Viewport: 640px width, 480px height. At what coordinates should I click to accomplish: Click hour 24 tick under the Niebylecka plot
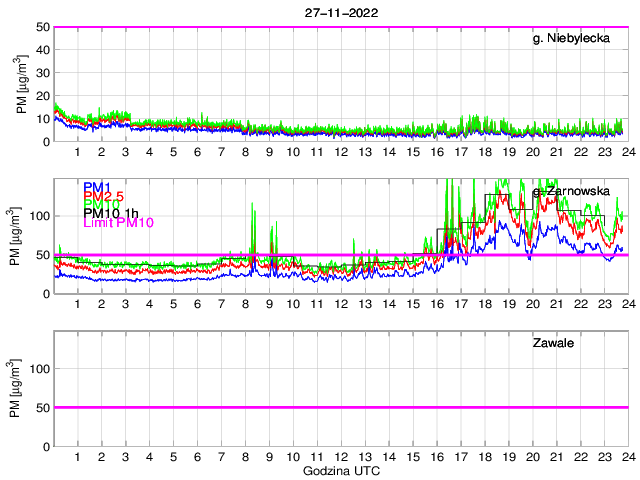point(627,152)
